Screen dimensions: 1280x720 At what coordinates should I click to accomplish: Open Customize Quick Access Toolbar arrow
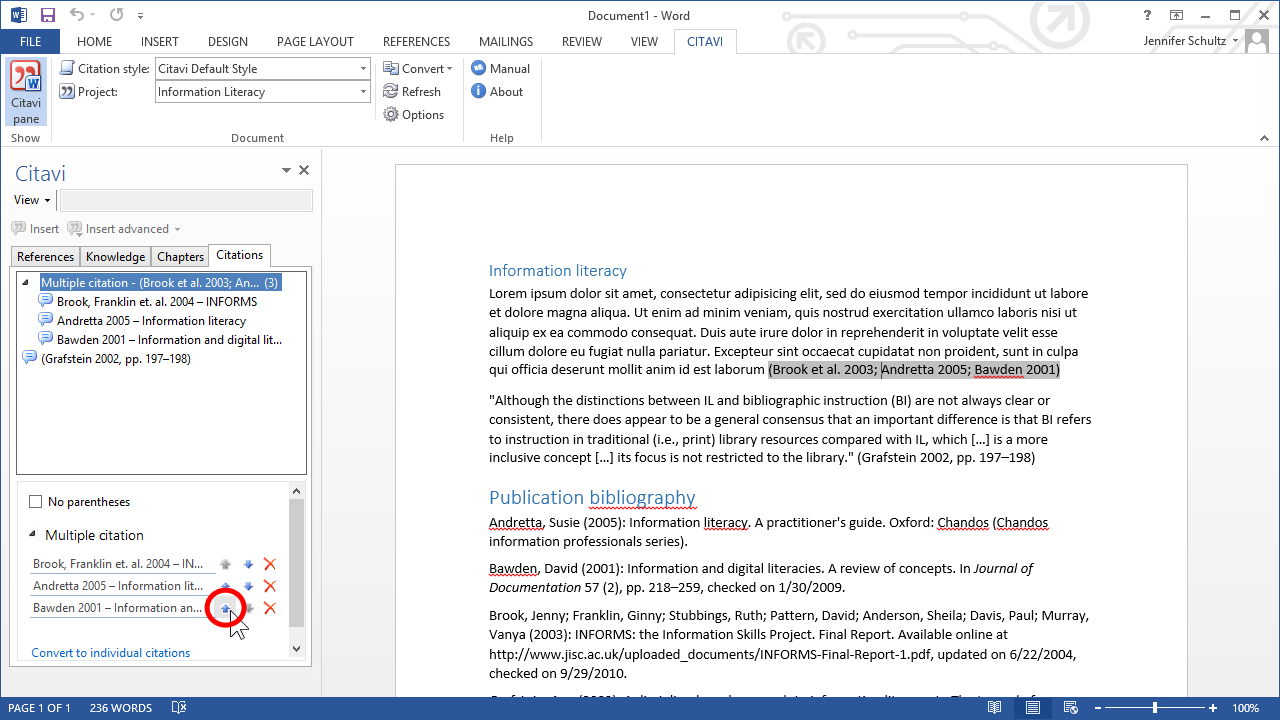140,16
